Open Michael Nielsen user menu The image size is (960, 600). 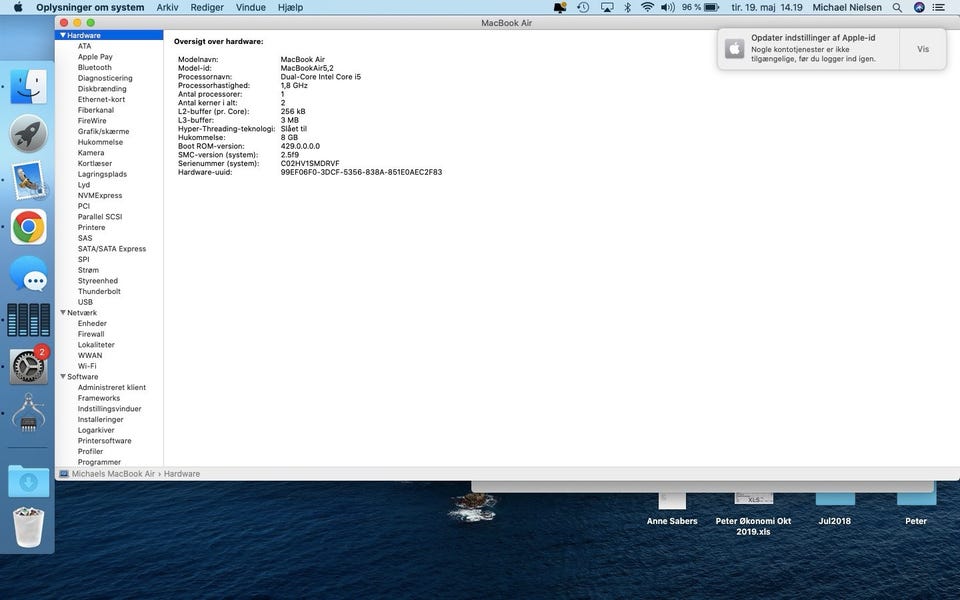point(847,7)
